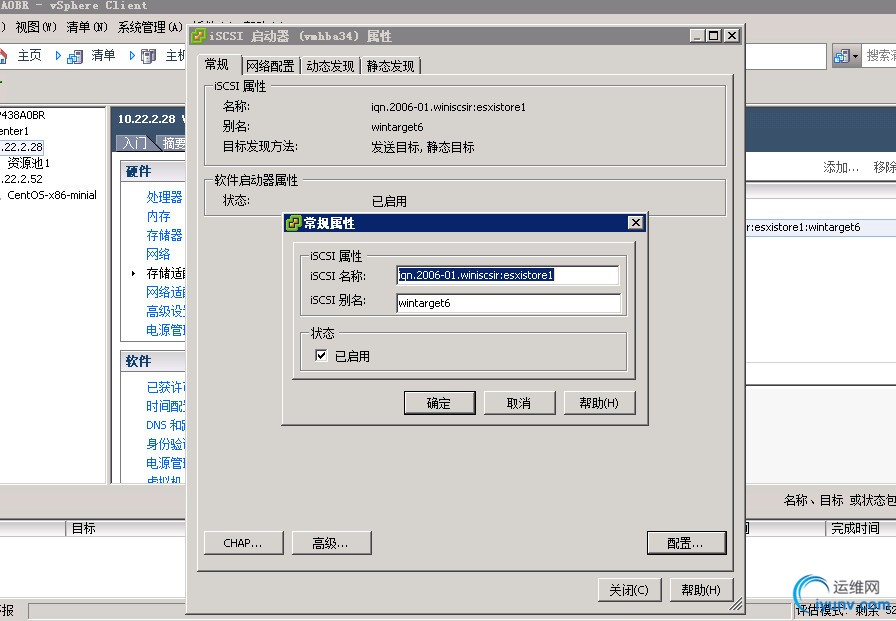Click the 主页 breadcrumb label

click(x=30, y=55)
